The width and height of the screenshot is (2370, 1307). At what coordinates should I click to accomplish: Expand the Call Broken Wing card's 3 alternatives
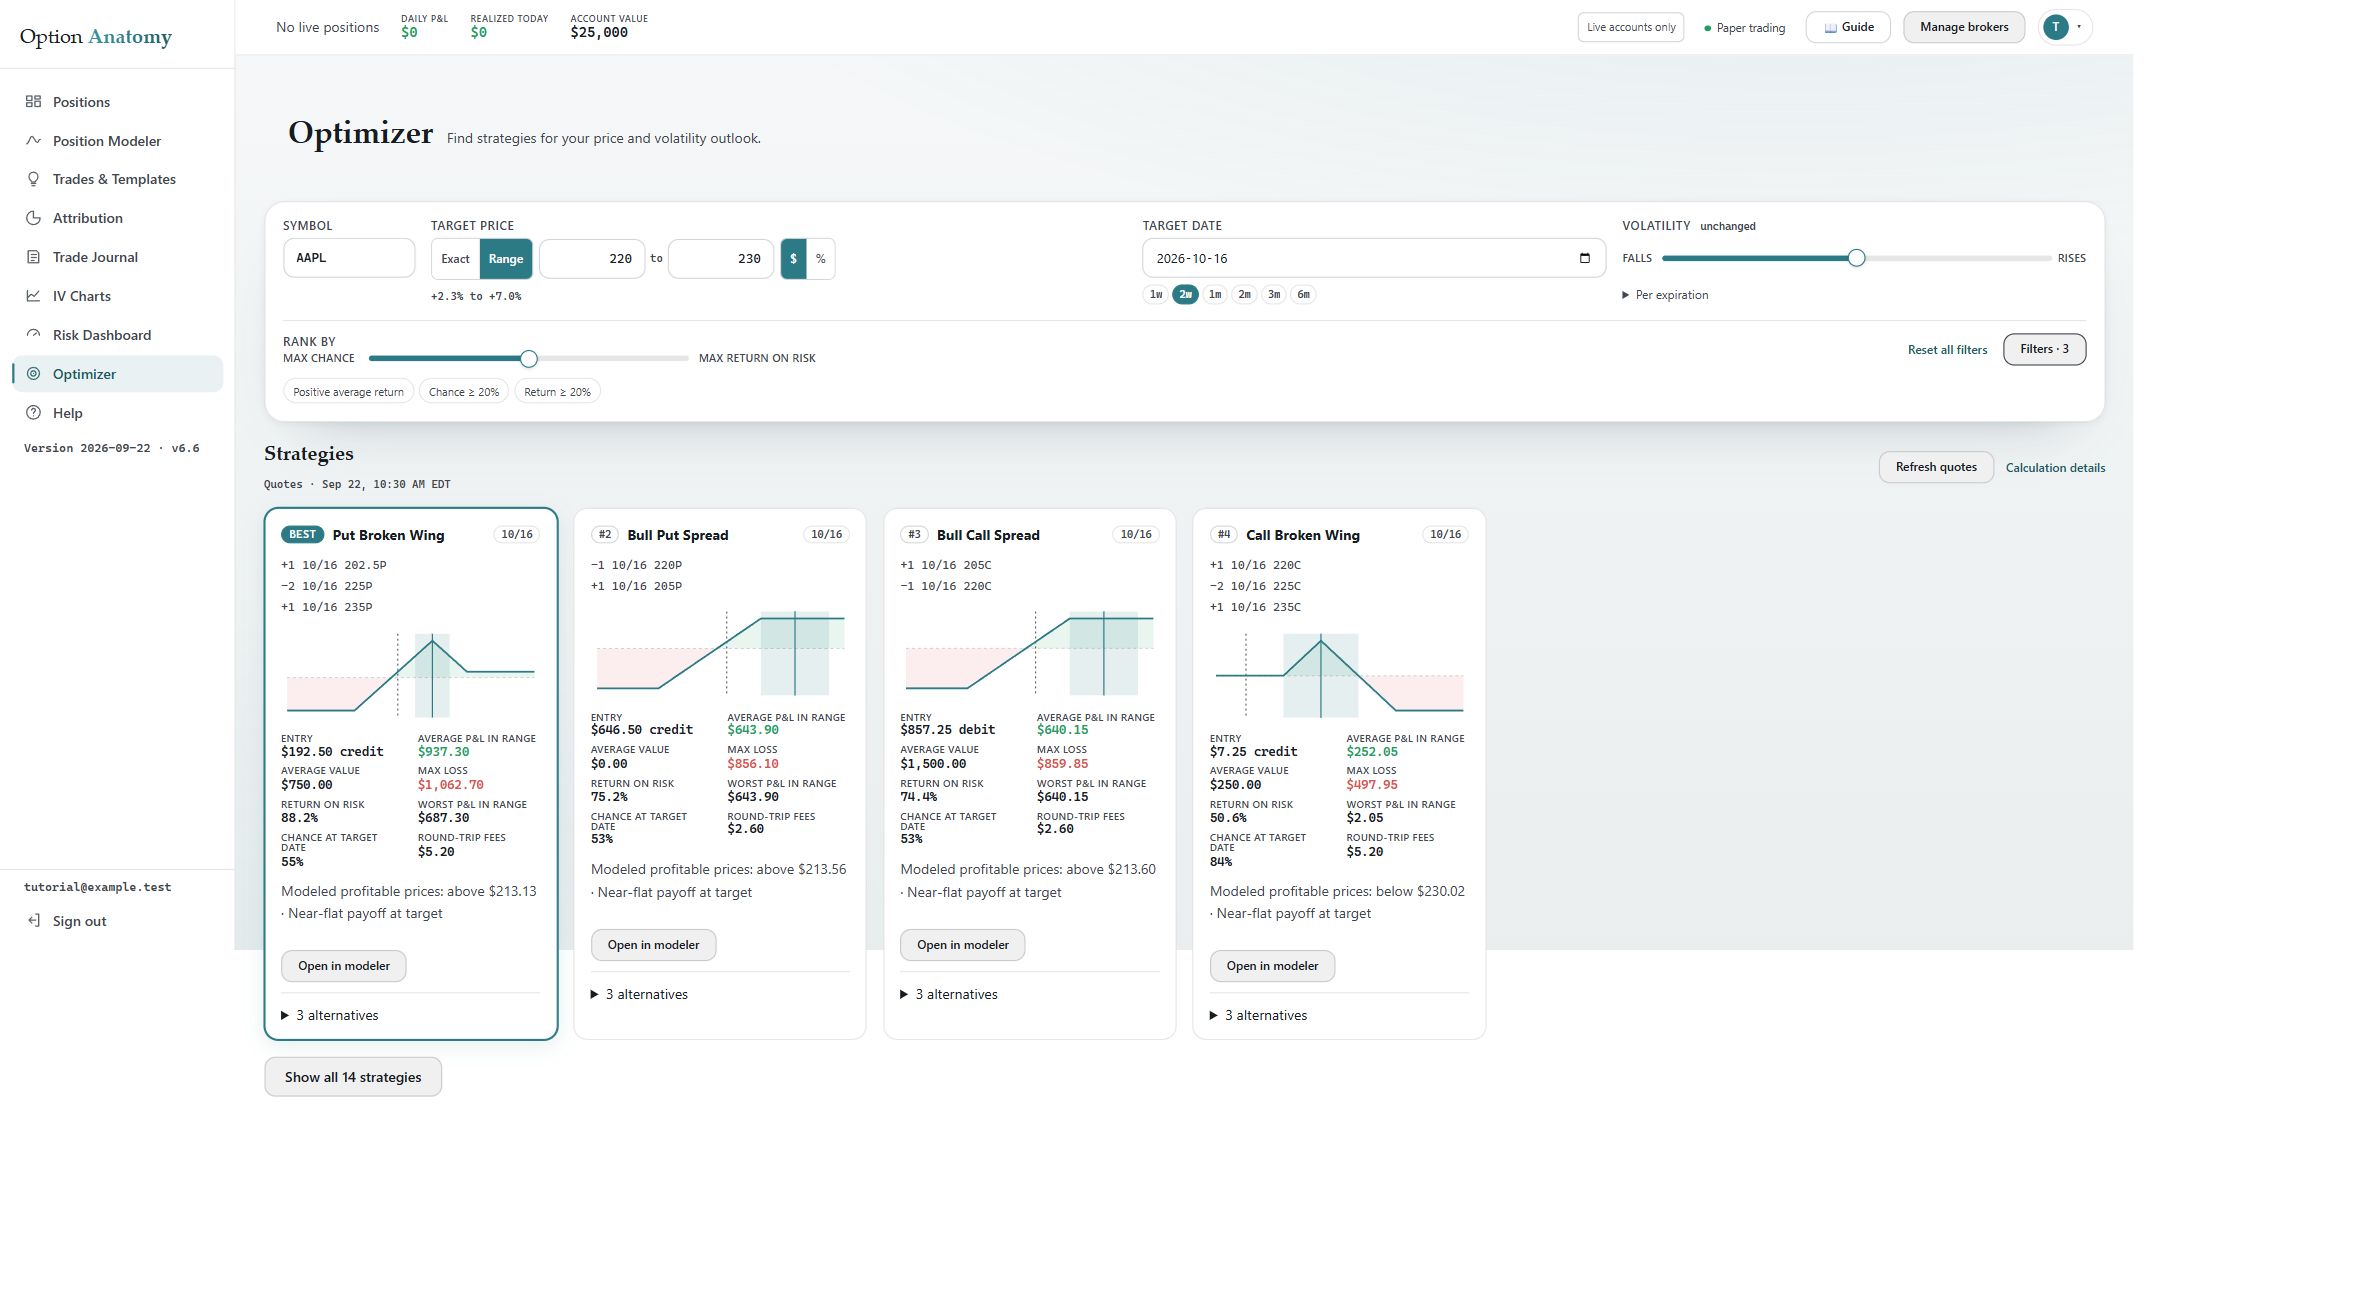click(x=1259, y=1015)
